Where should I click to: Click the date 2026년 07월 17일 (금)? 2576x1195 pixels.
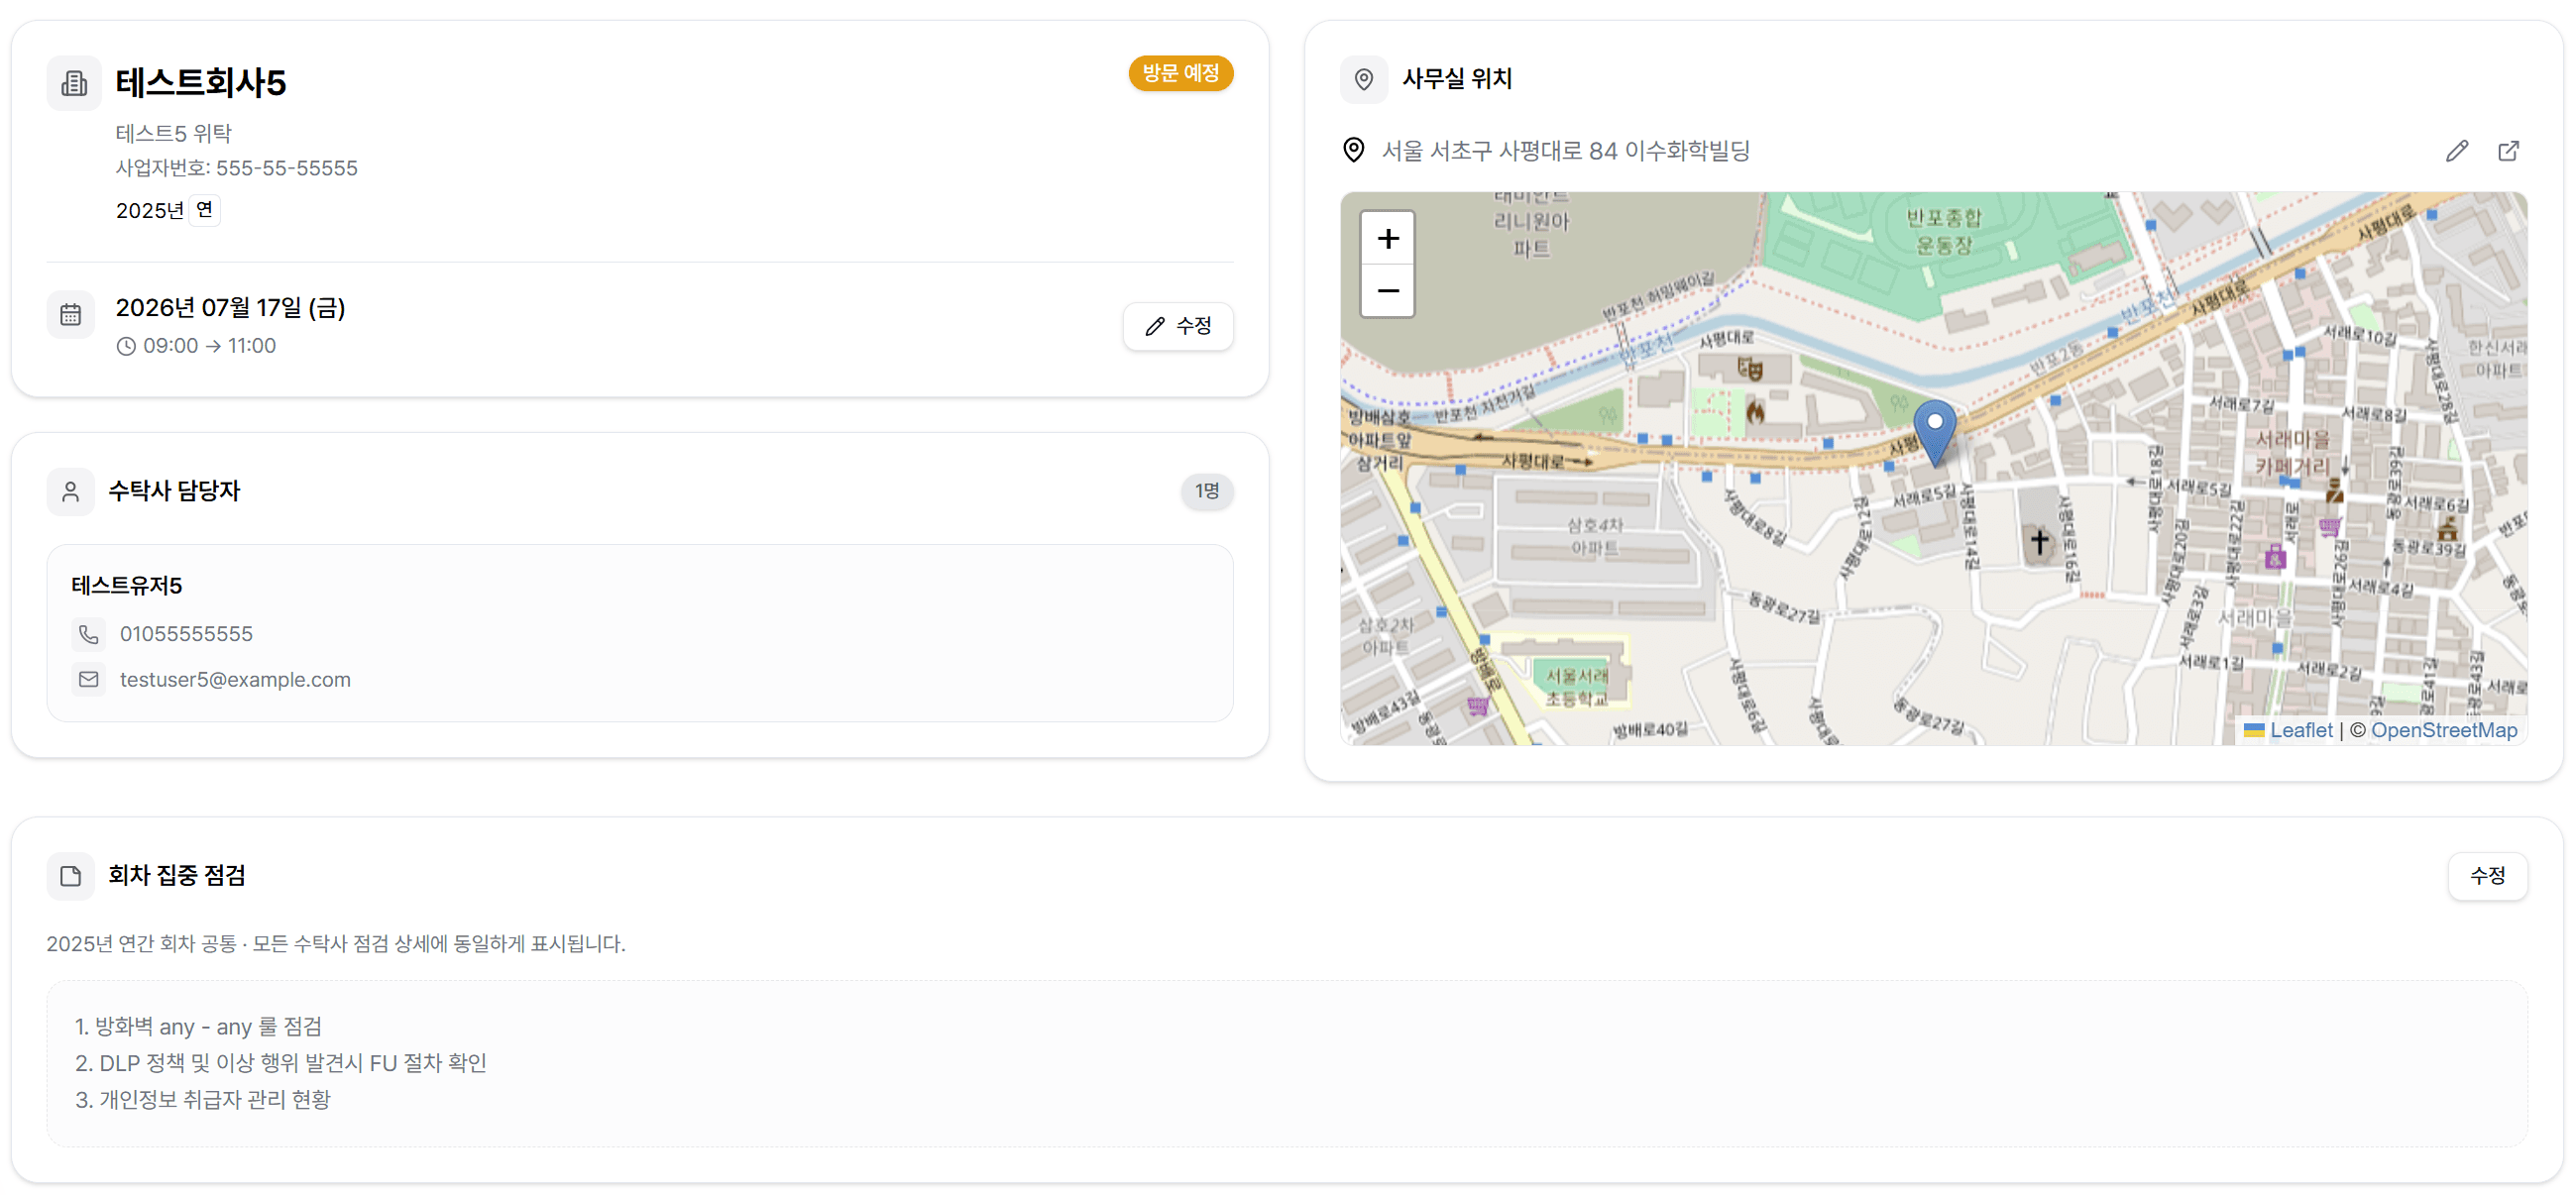[x=230, y=308]
